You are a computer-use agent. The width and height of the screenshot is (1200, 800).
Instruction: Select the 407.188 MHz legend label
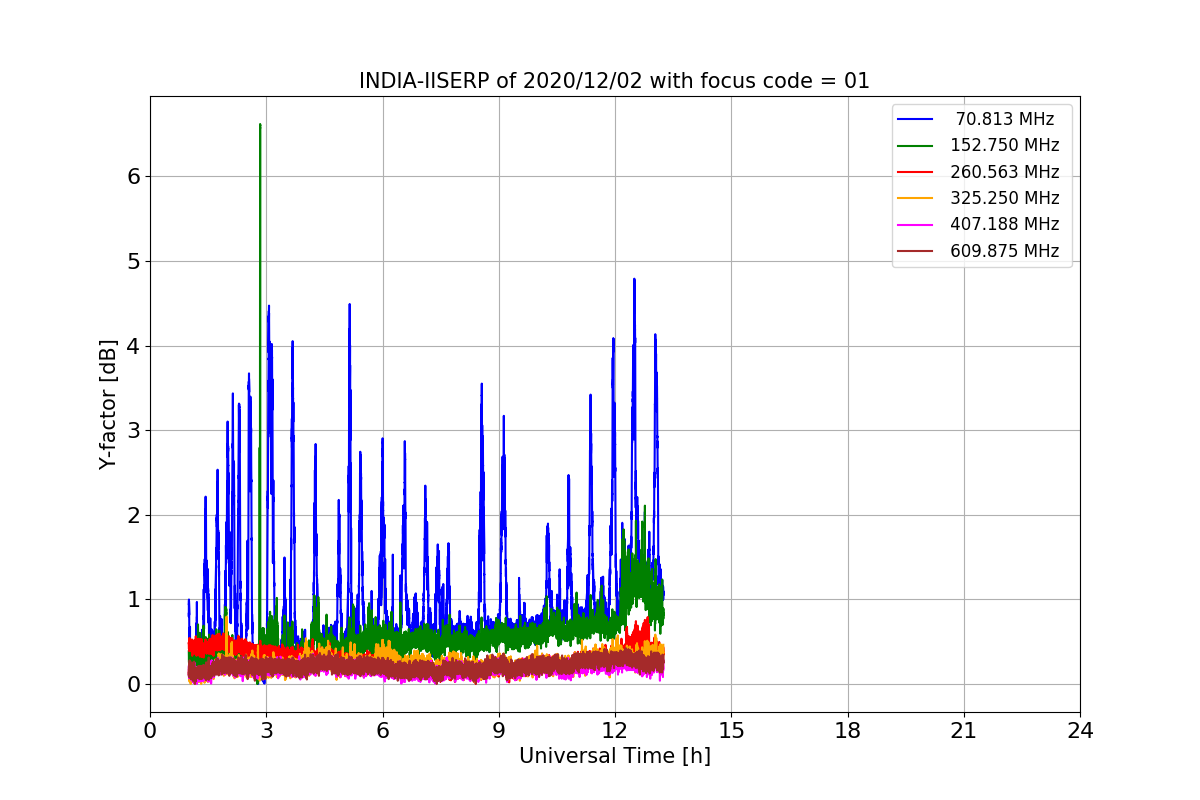click(1005, 225)
